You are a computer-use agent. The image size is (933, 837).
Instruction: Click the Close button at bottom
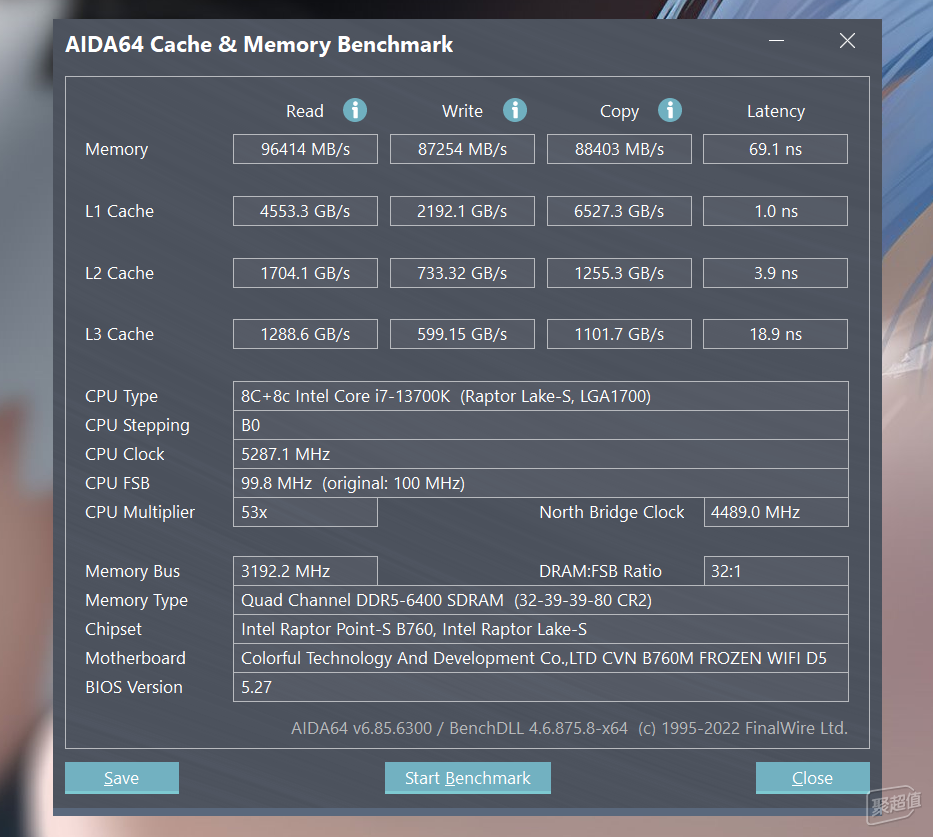tap(812, 778)
